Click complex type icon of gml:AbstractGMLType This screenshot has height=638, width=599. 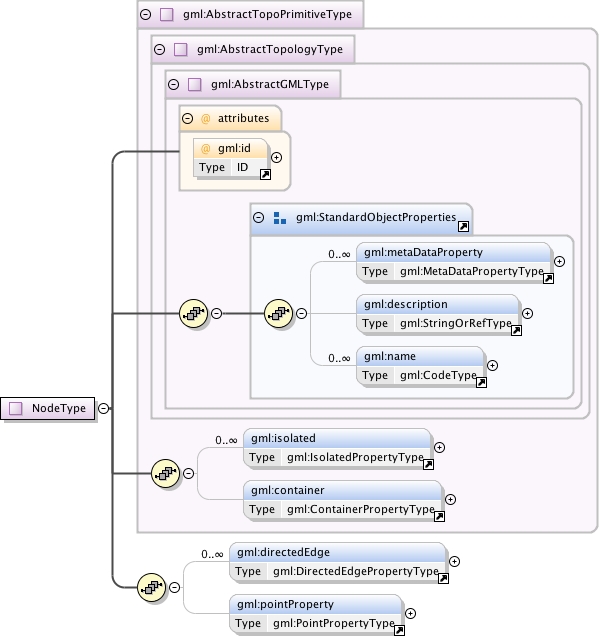pyautogui.click(x=195, y=85)
